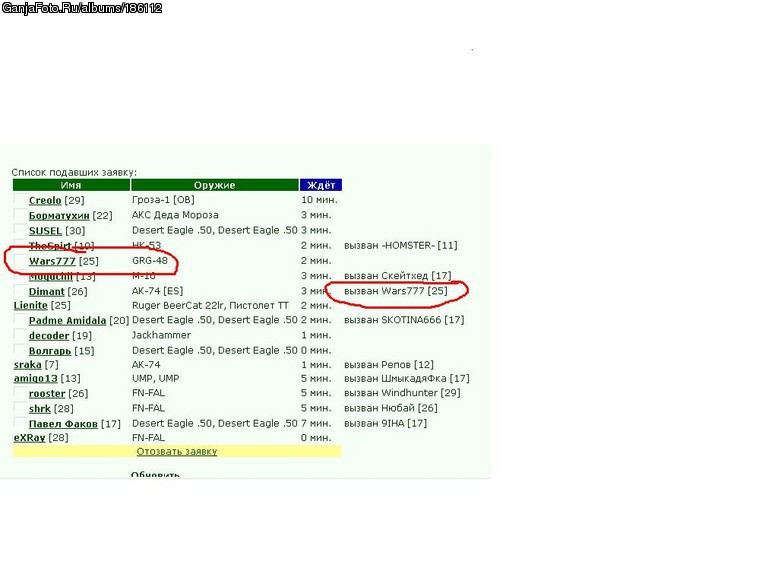Open the Павел Факов player link
Screen dimensions: 778x584
click(x=63, y=424)
